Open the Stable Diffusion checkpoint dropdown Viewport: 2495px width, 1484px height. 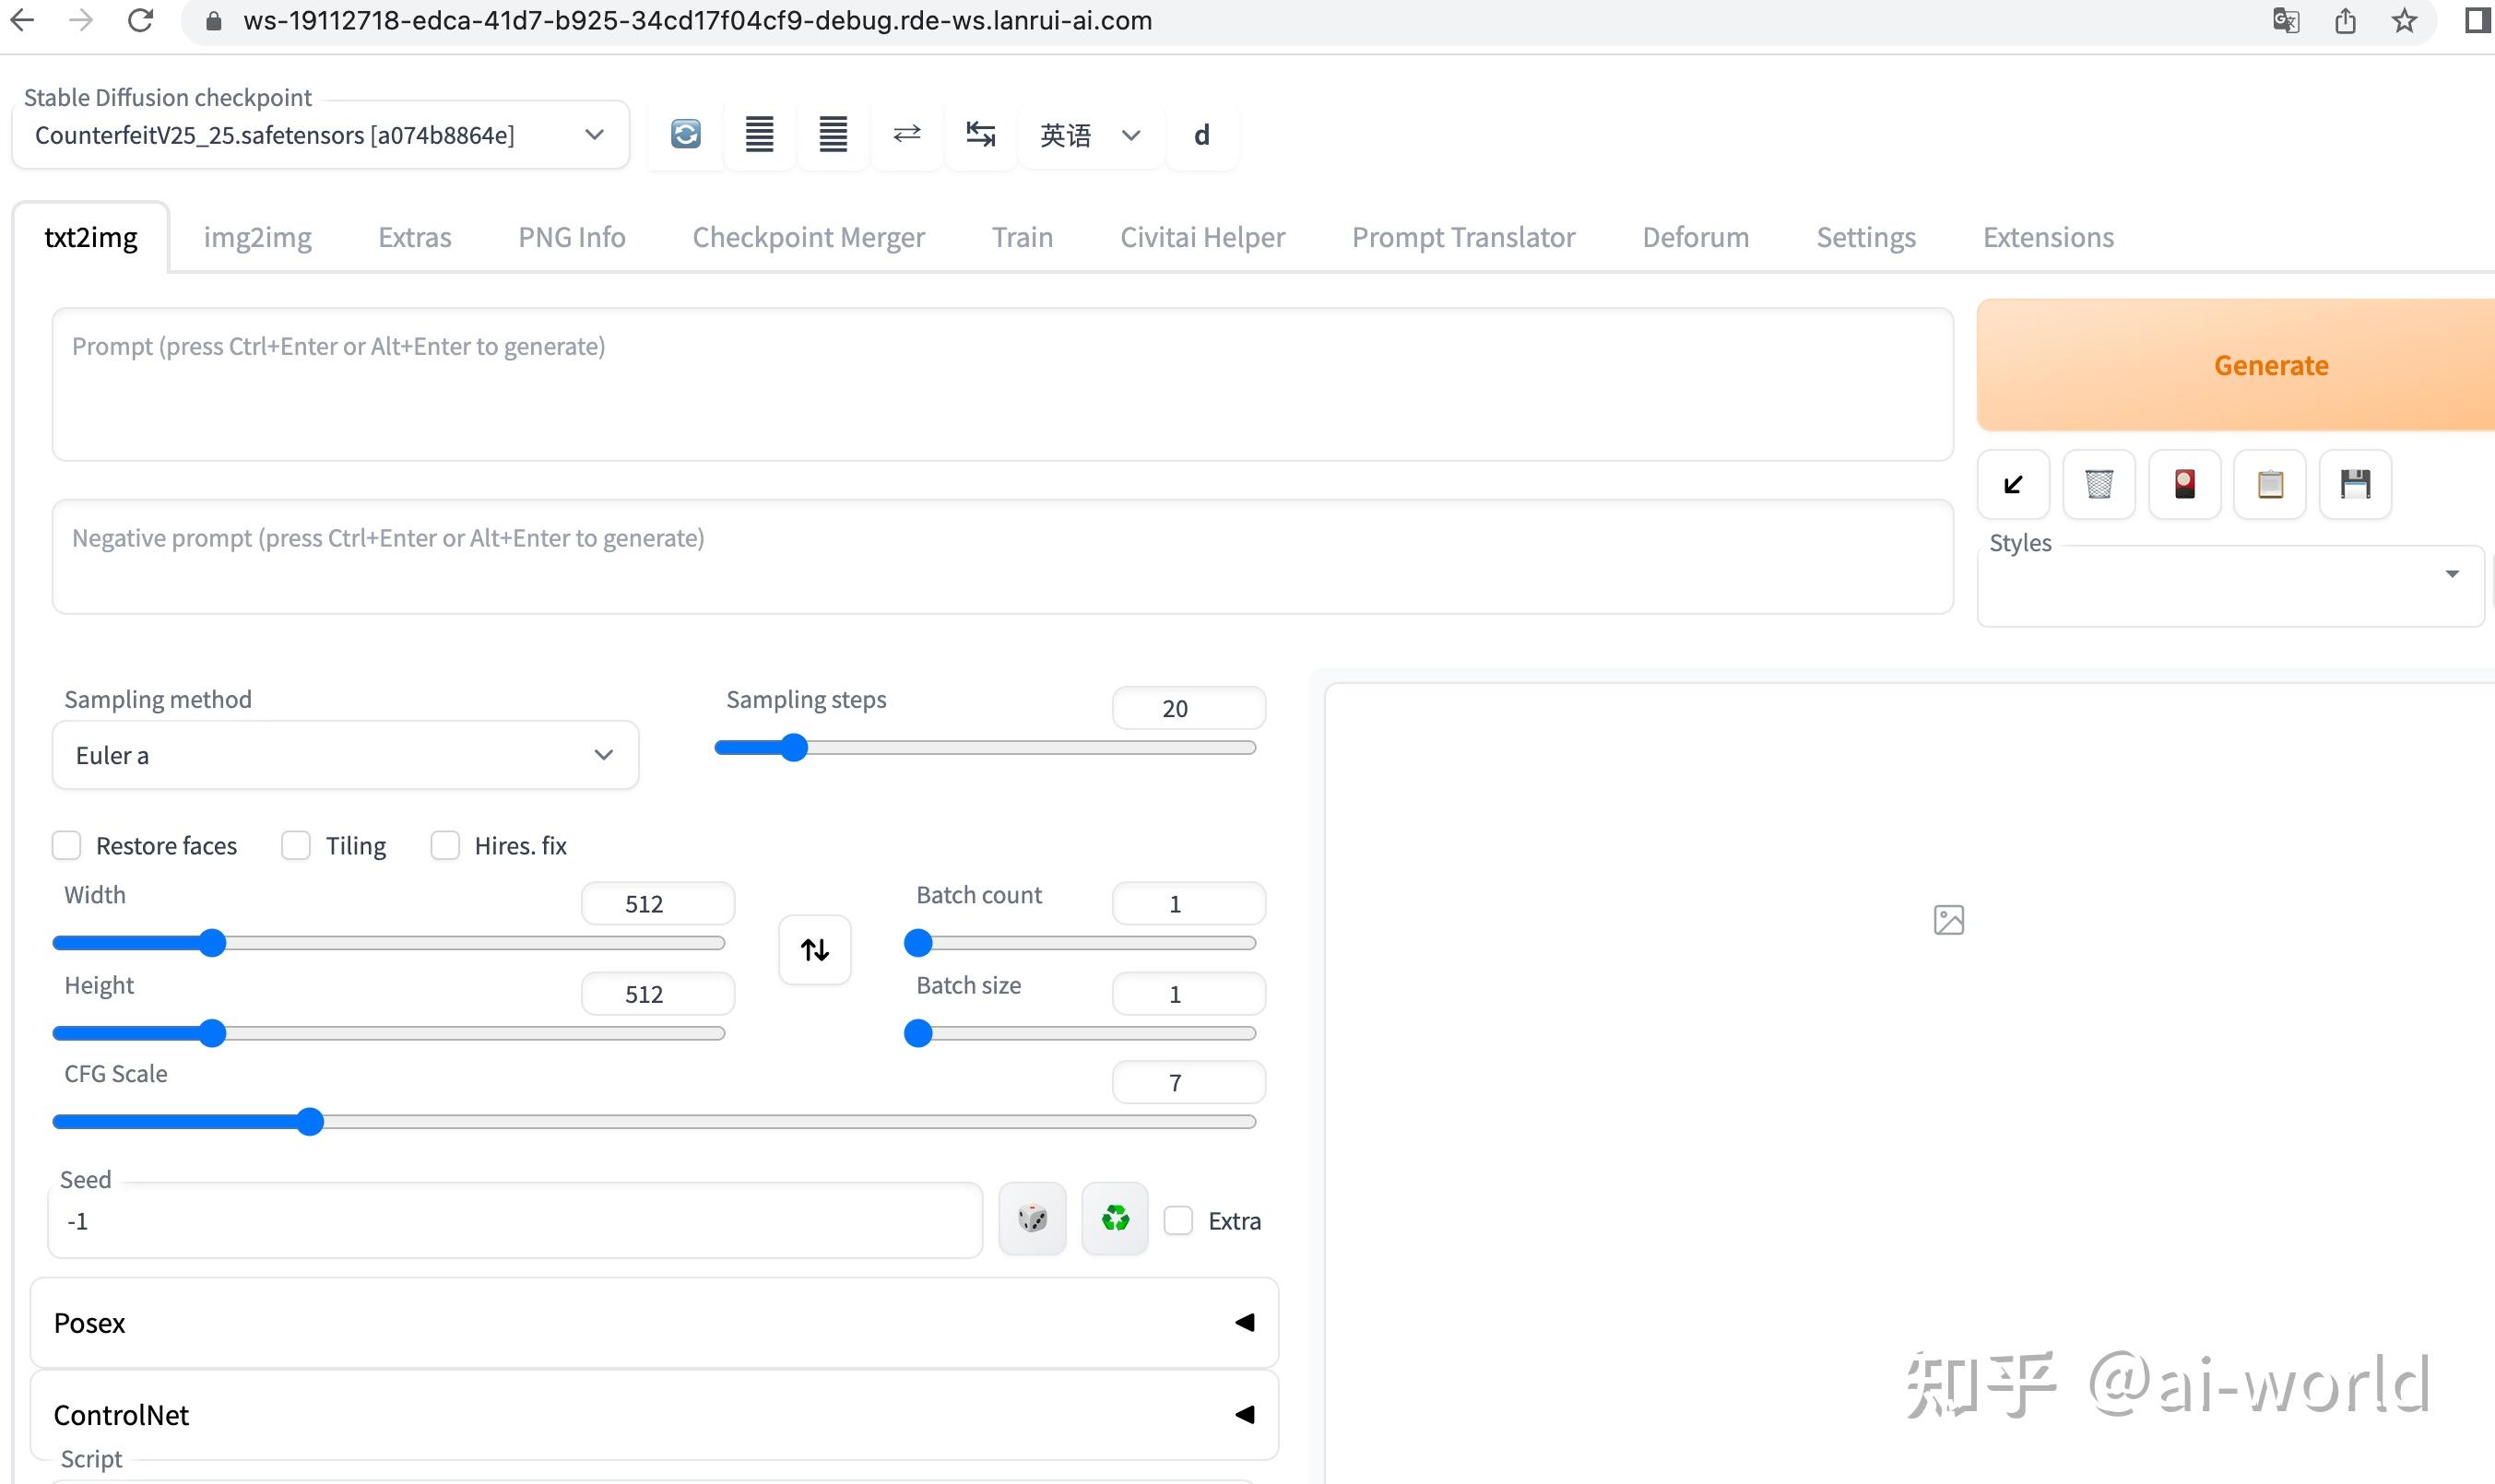(320, 135)
